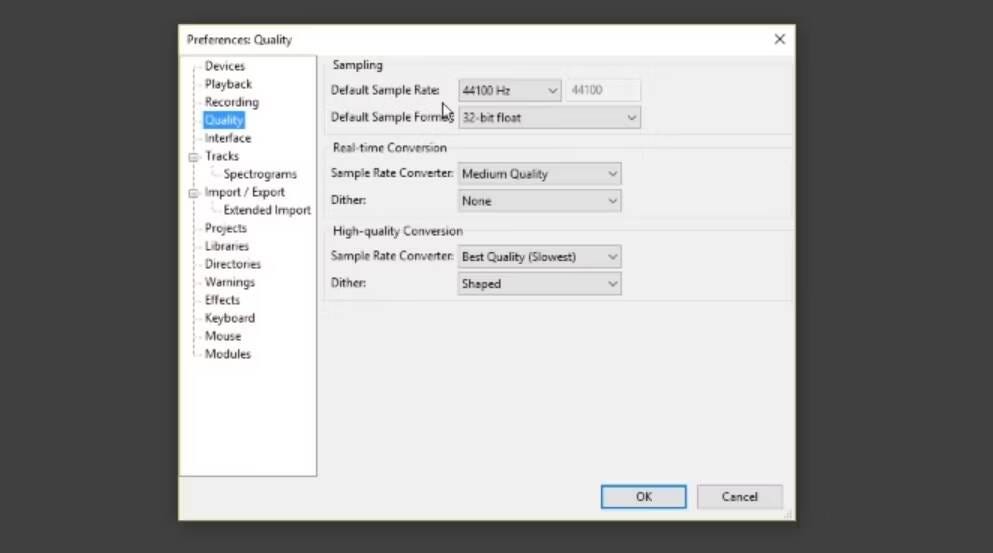Screen dimensions: 993x553
Task: Click the Cancel button
Action: pos(740,497)
